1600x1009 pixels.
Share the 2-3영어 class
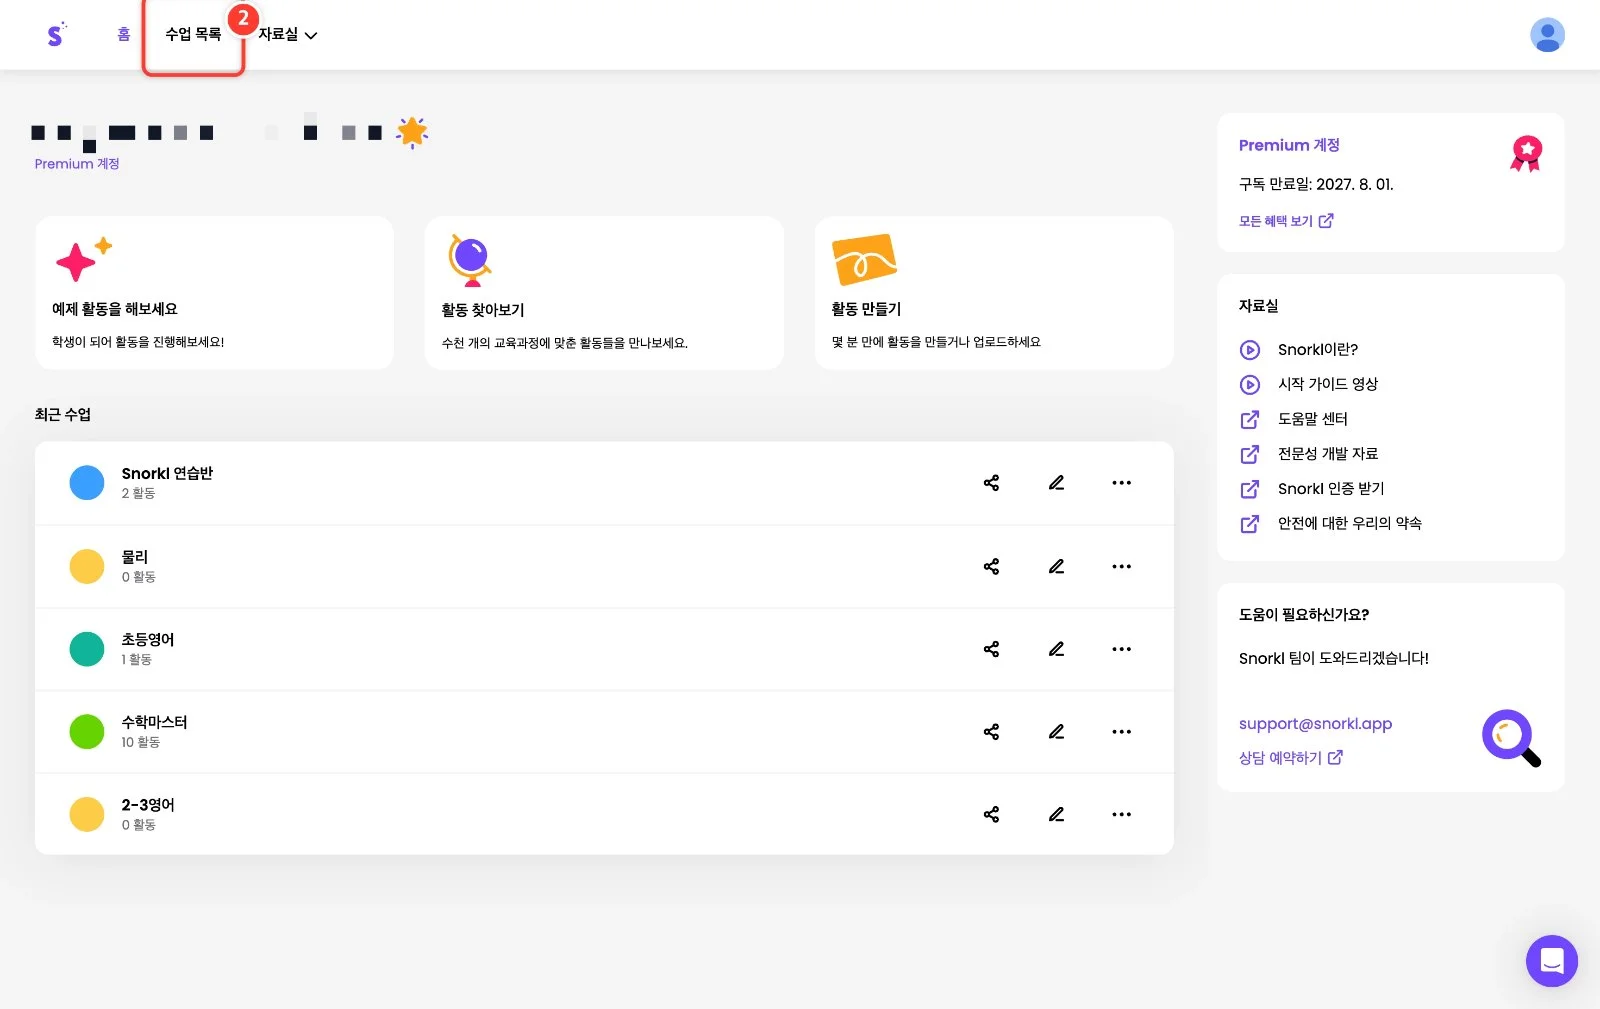[991, 814]
